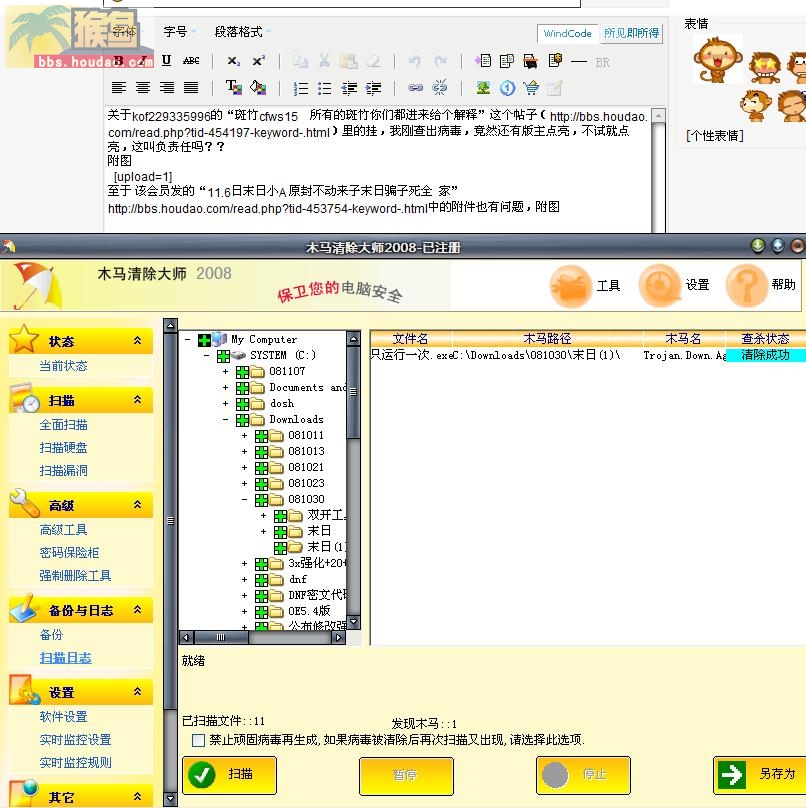The height and width of the screenshot is (808, 806).
Task: Sort results by the 木马名 column header
Action: click(x=683, y=339)
